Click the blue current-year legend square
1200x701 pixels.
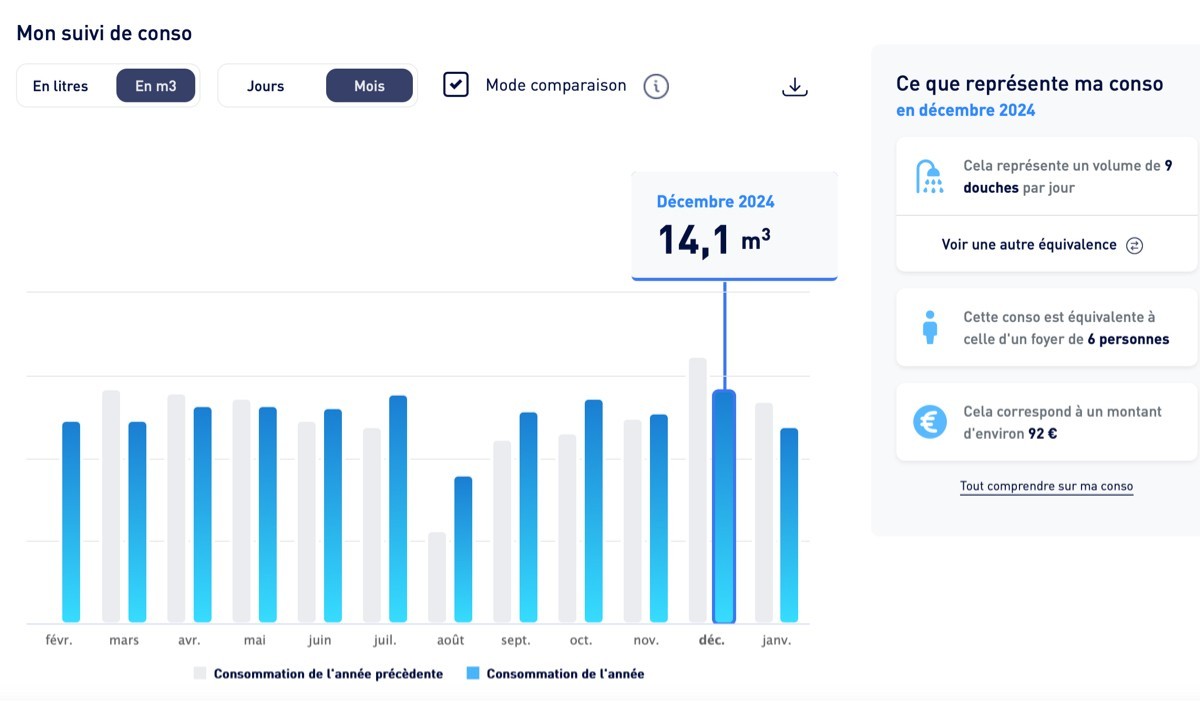pyautogui.click(x=473, y=674)
